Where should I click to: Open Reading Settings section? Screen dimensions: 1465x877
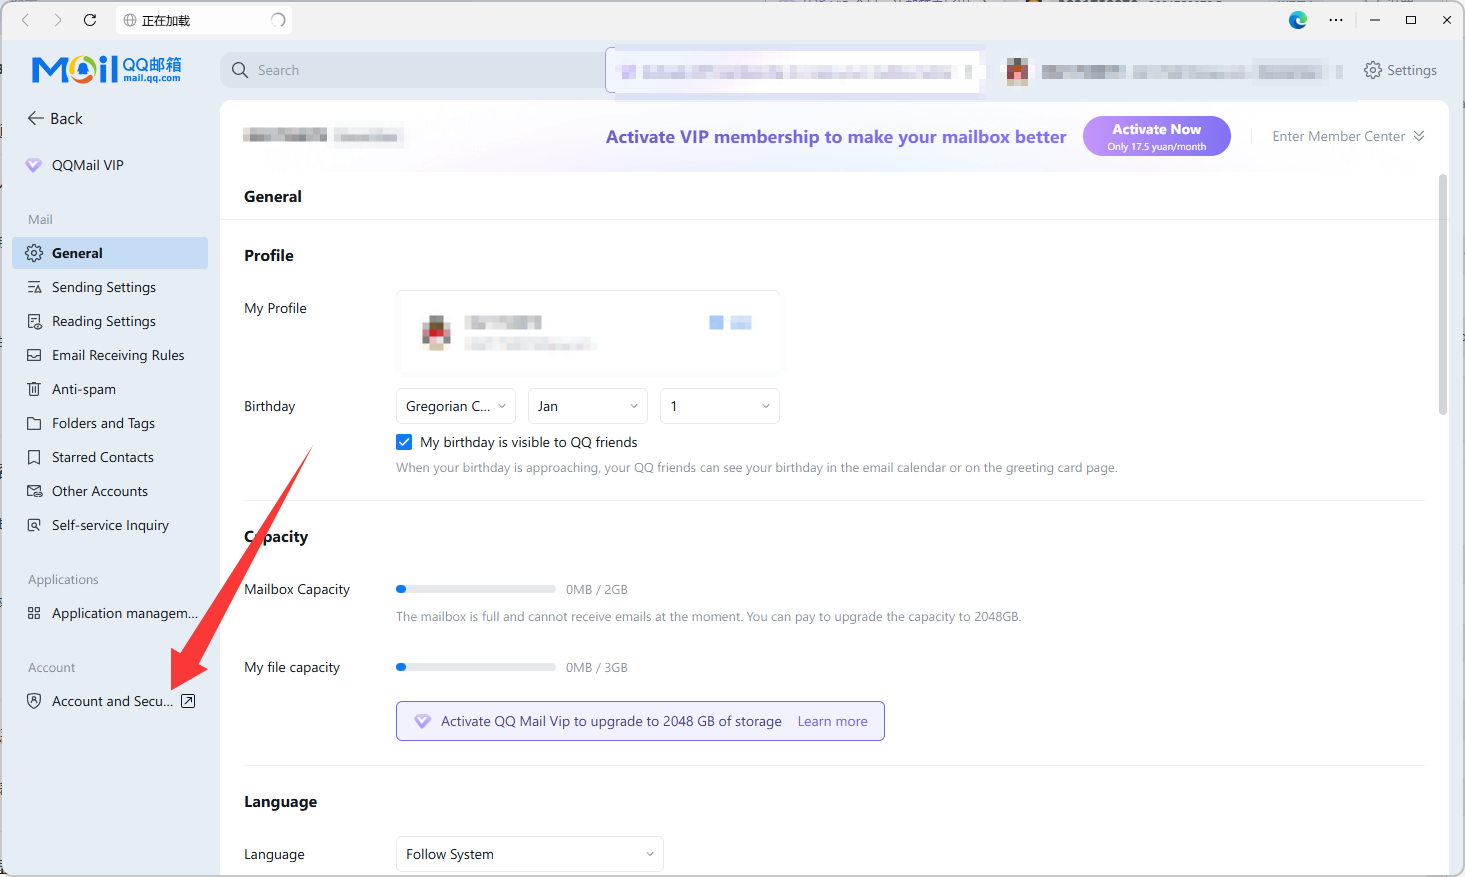pyautogui.click(x=110, y=321)
